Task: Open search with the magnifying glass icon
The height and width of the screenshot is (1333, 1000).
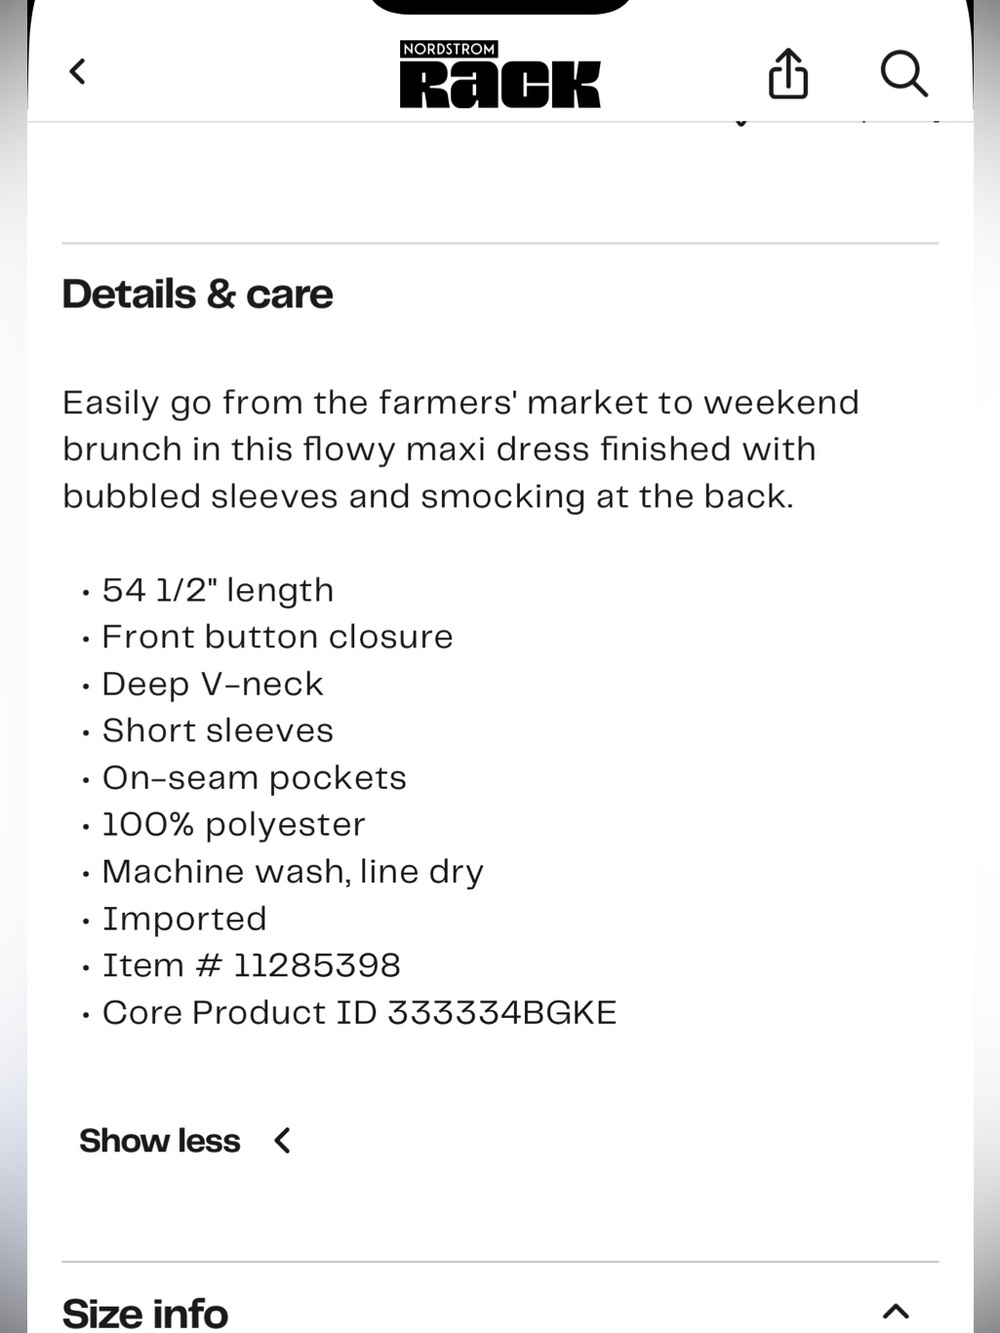Action: click(x=904, y=74)
